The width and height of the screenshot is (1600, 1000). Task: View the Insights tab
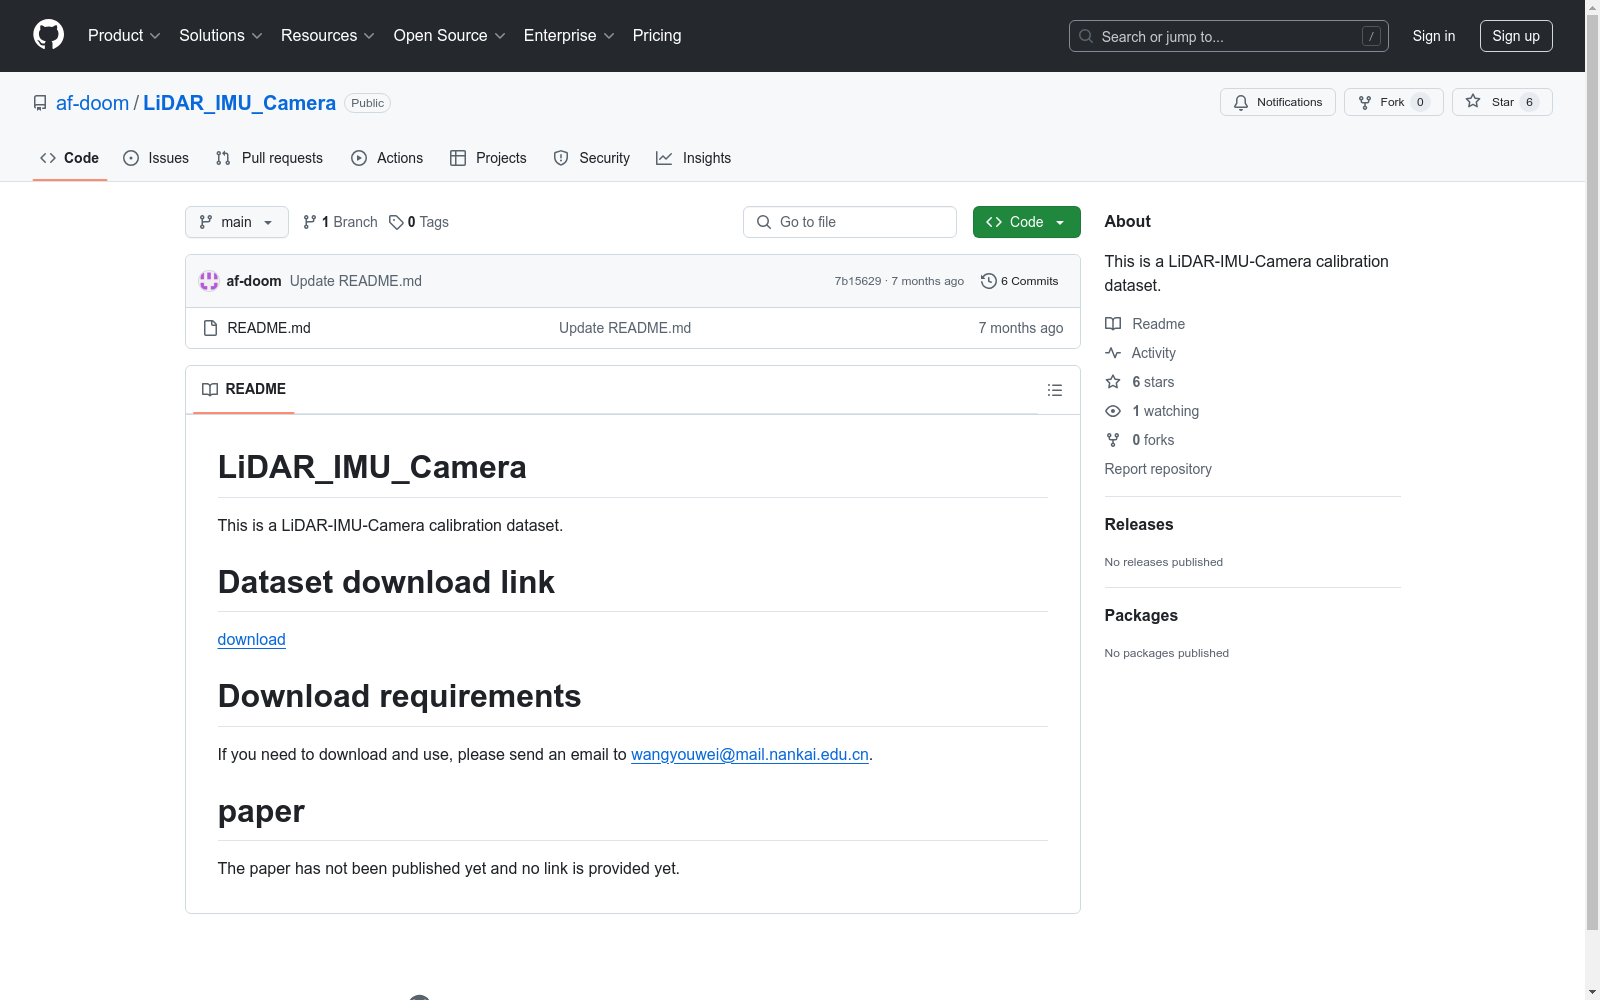coord(694,158)
